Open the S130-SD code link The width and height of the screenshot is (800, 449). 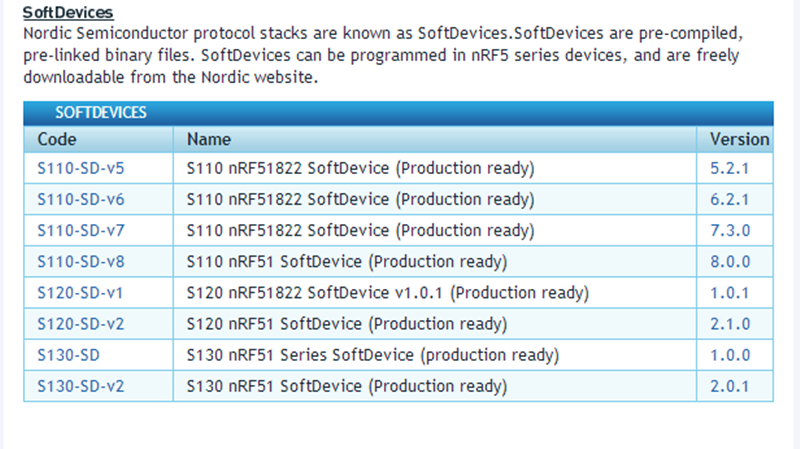[x=68, y=355]
